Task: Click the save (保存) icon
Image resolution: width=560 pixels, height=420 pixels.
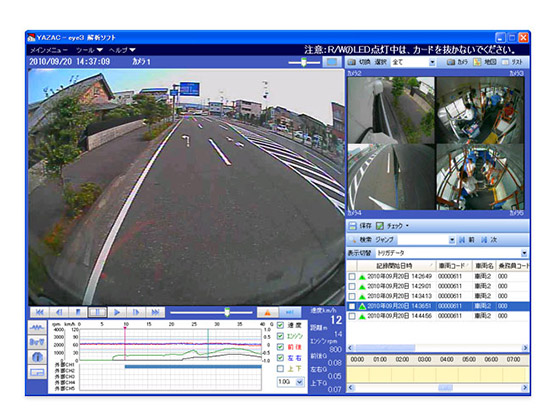Action: (352, 226)
